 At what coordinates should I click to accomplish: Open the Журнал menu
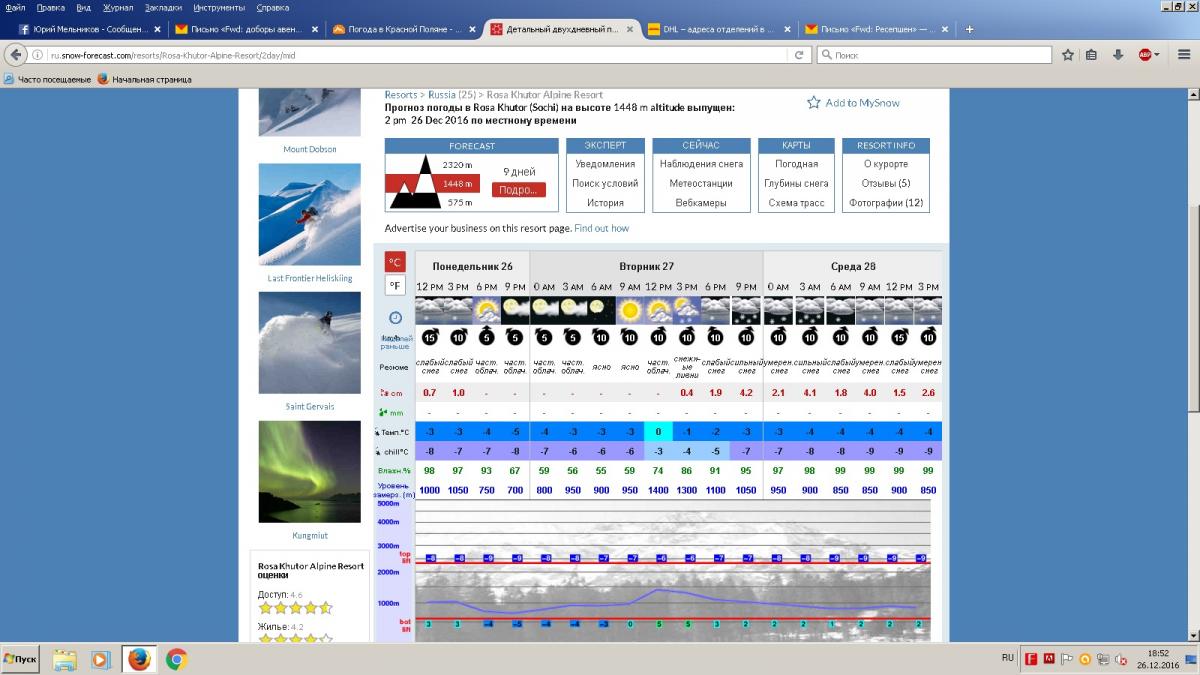[118, 7]
